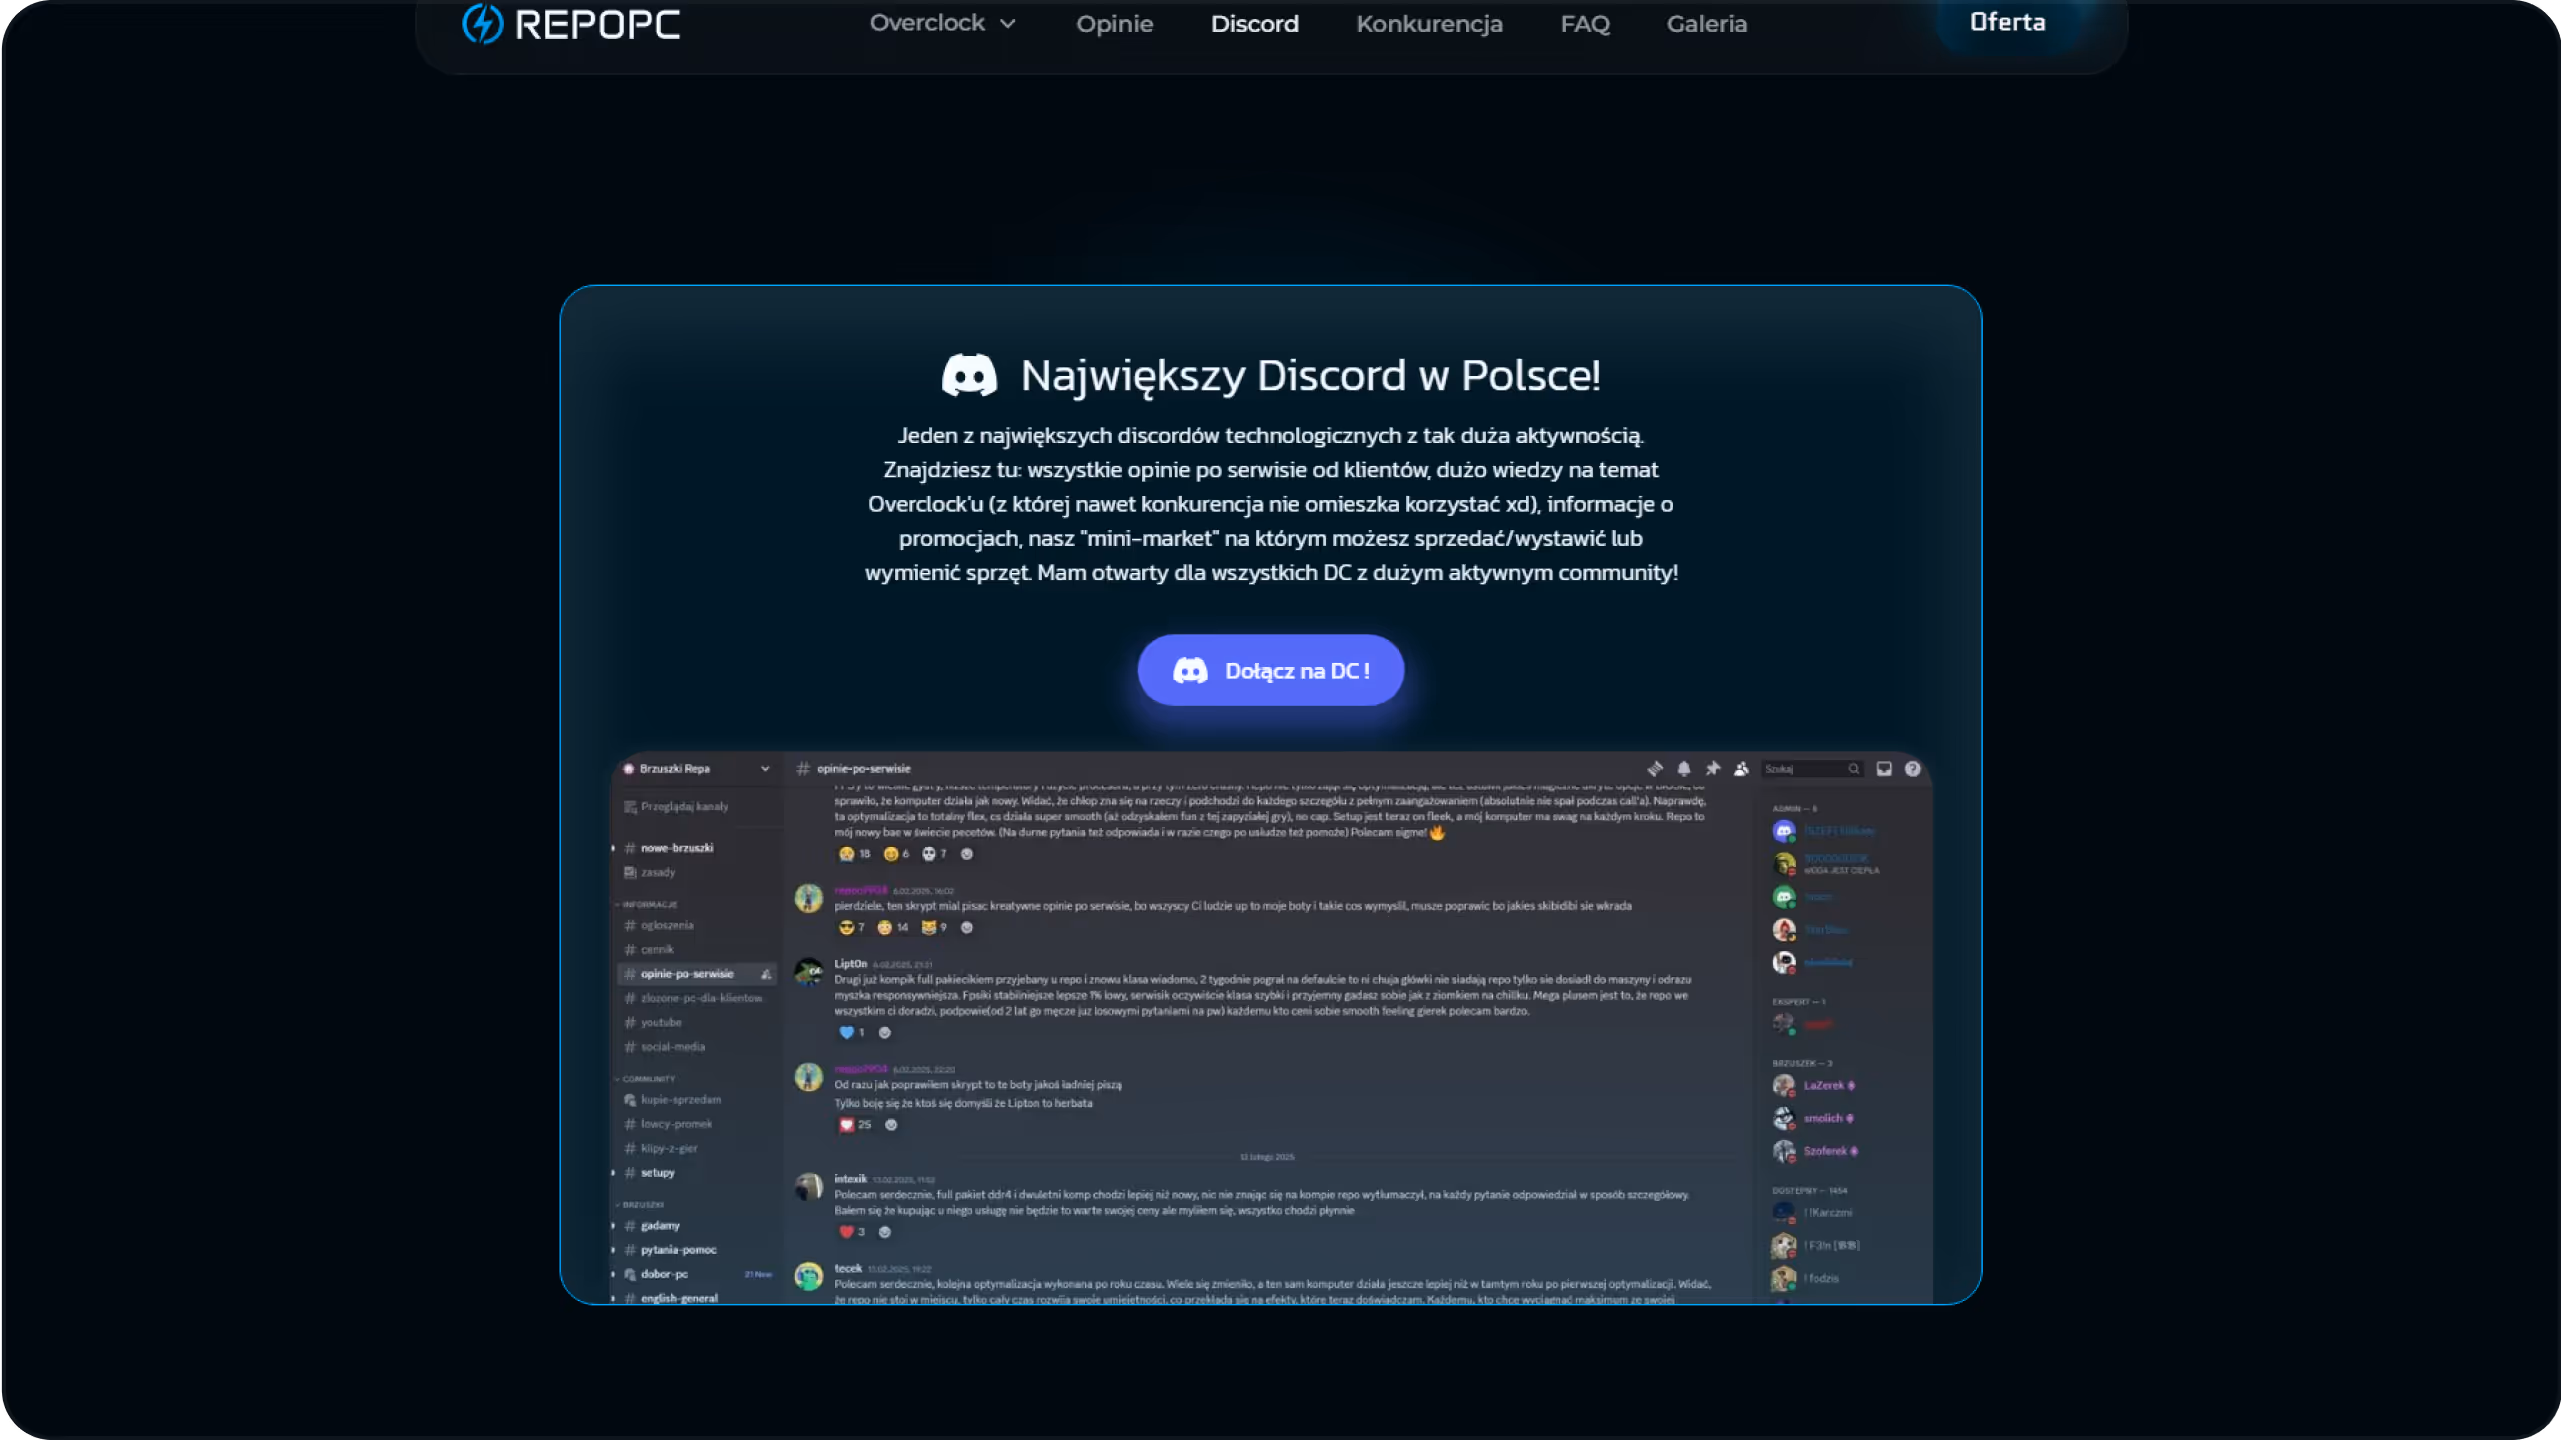The width and height of the screenshot is (2561, 1440).
Task: Click the channel title opinie-po-serwisie in header
Action: [863, 768]
